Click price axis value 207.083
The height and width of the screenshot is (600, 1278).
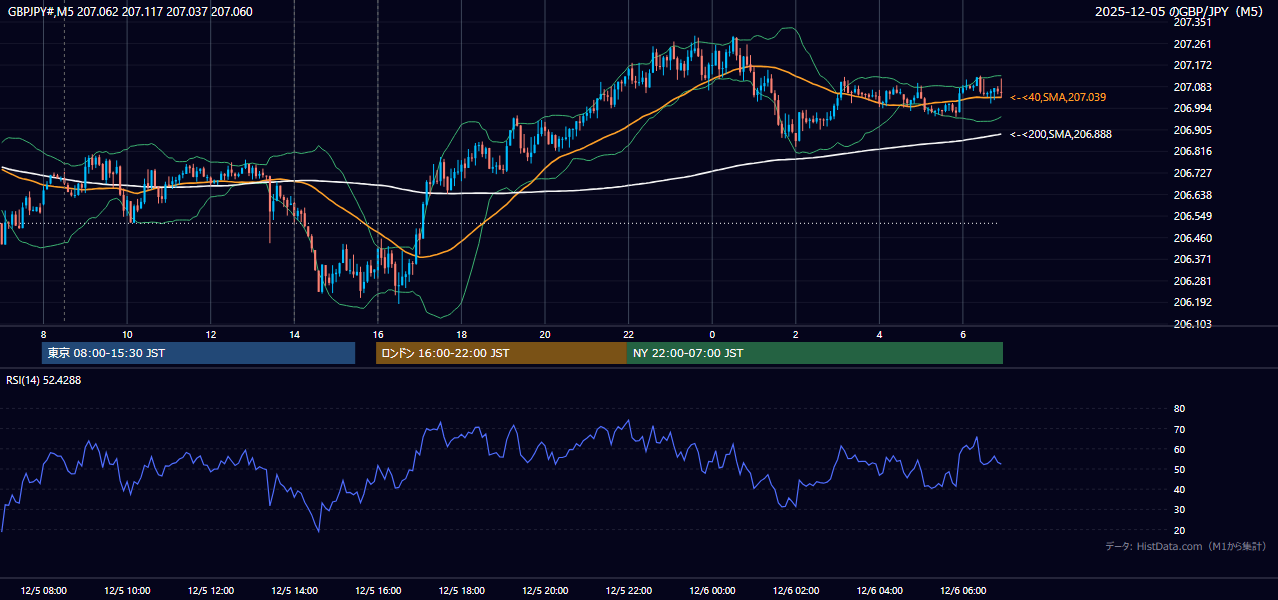pyautogui.click(x=1192, y=87)
